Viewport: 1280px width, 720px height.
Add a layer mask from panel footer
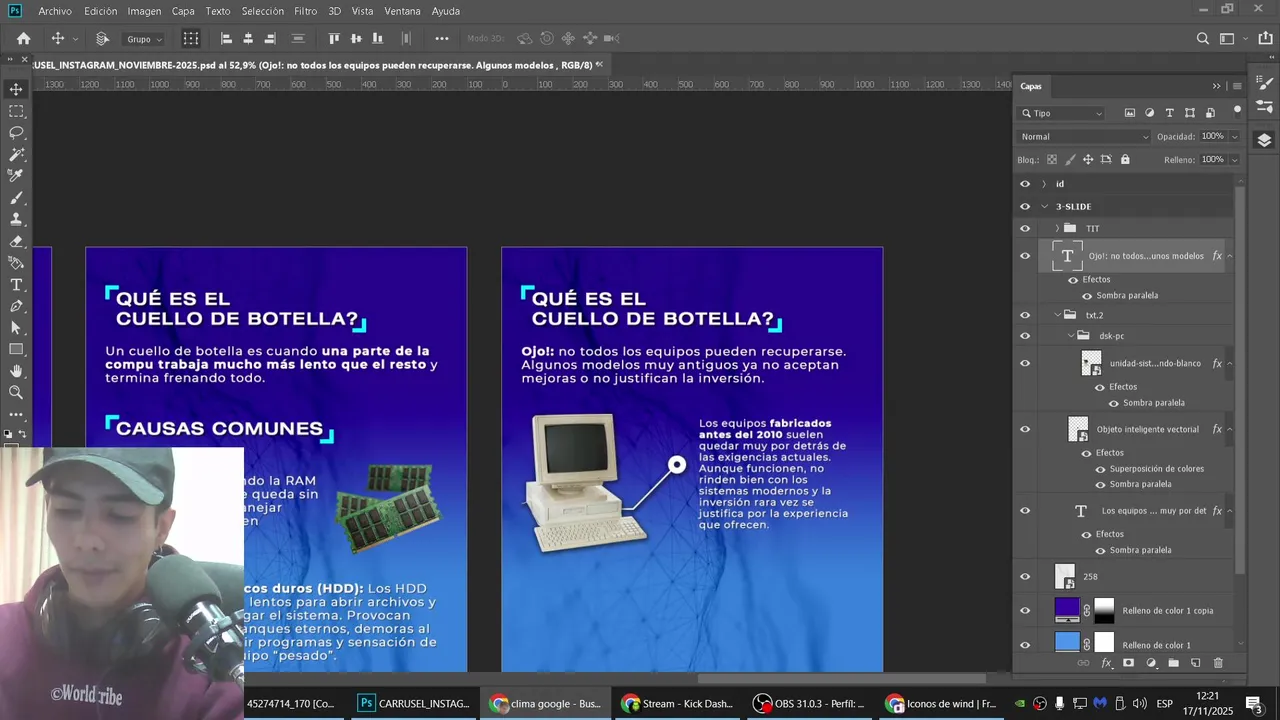coord(1128,663)
